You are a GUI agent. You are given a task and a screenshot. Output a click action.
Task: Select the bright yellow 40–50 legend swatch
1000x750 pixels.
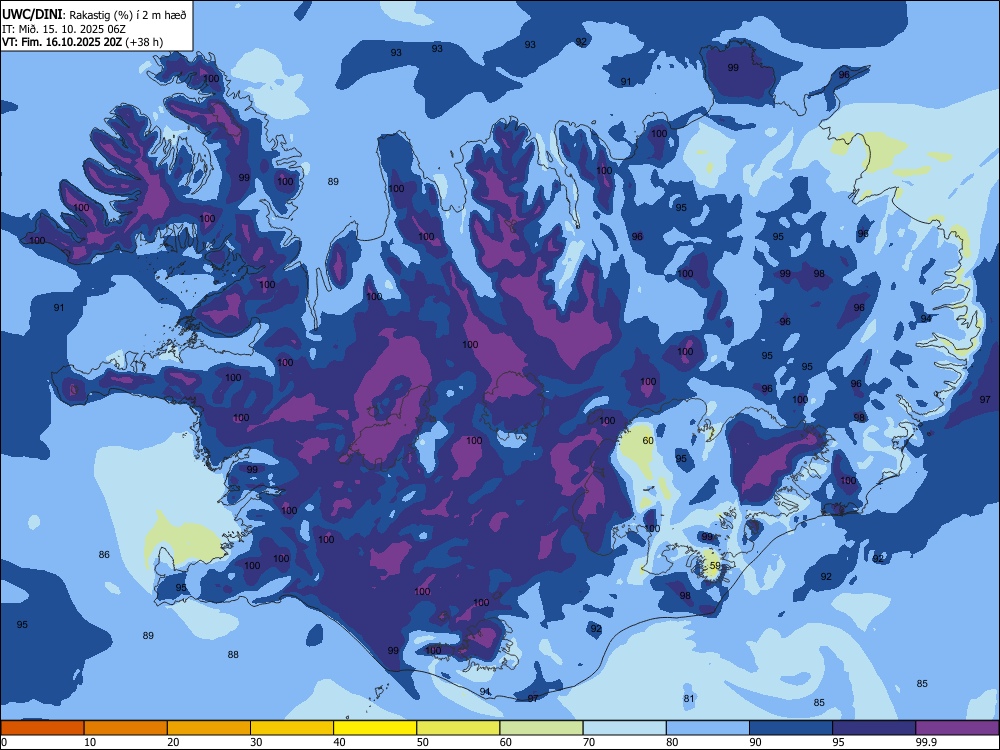tap(375, 728)
